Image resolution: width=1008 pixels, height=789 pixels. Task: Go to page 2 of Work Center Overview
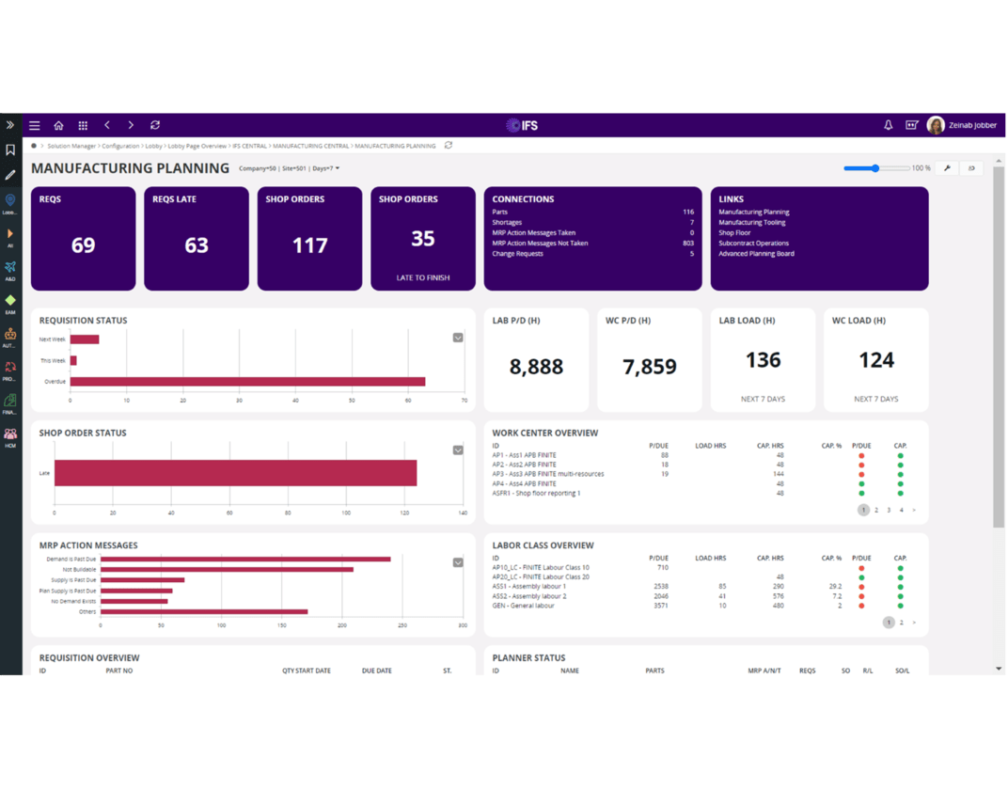pos(877,510)
